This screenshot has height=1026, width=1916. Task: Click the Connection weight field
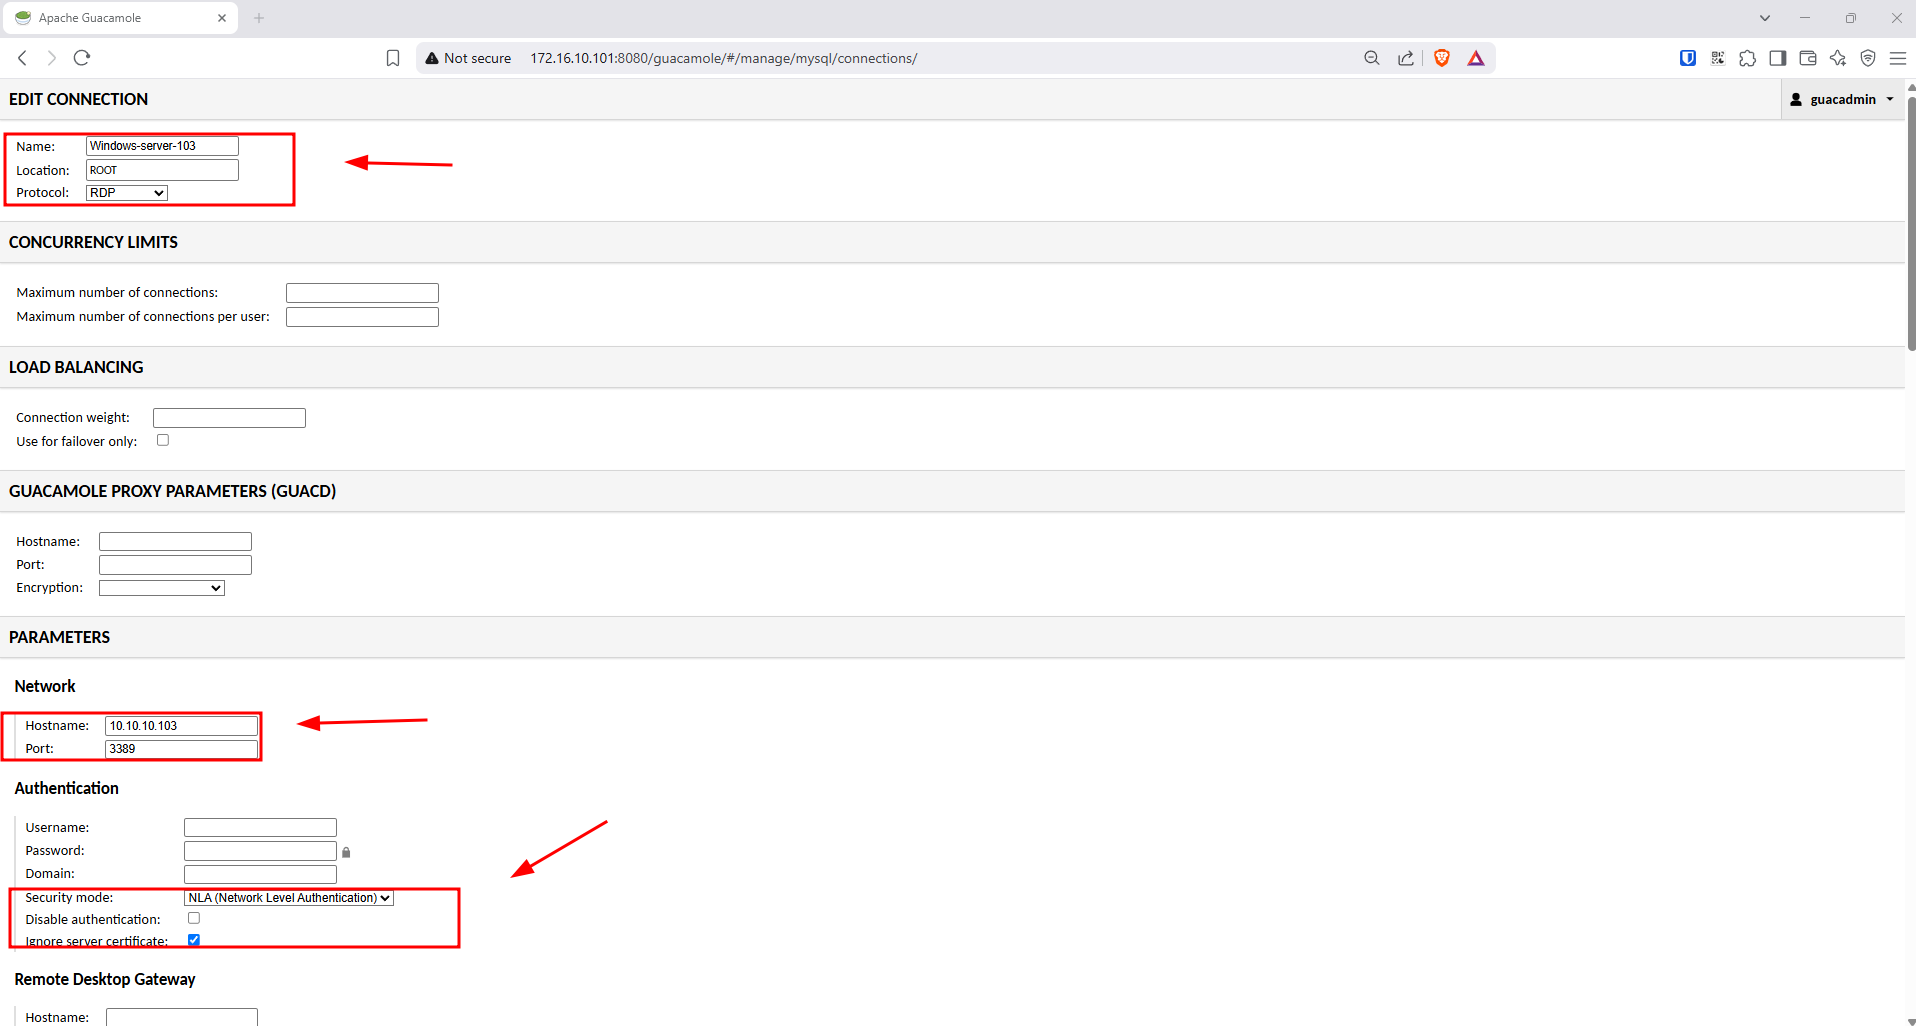tap(229, 418)
